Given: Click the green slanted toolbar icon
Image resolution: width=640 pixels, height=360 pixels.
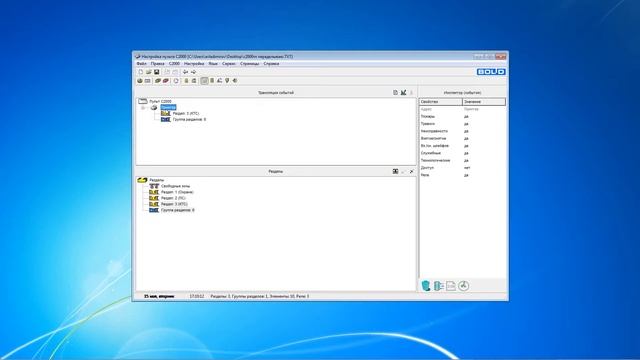Looking at the screenshot, I should coord(158,81).
